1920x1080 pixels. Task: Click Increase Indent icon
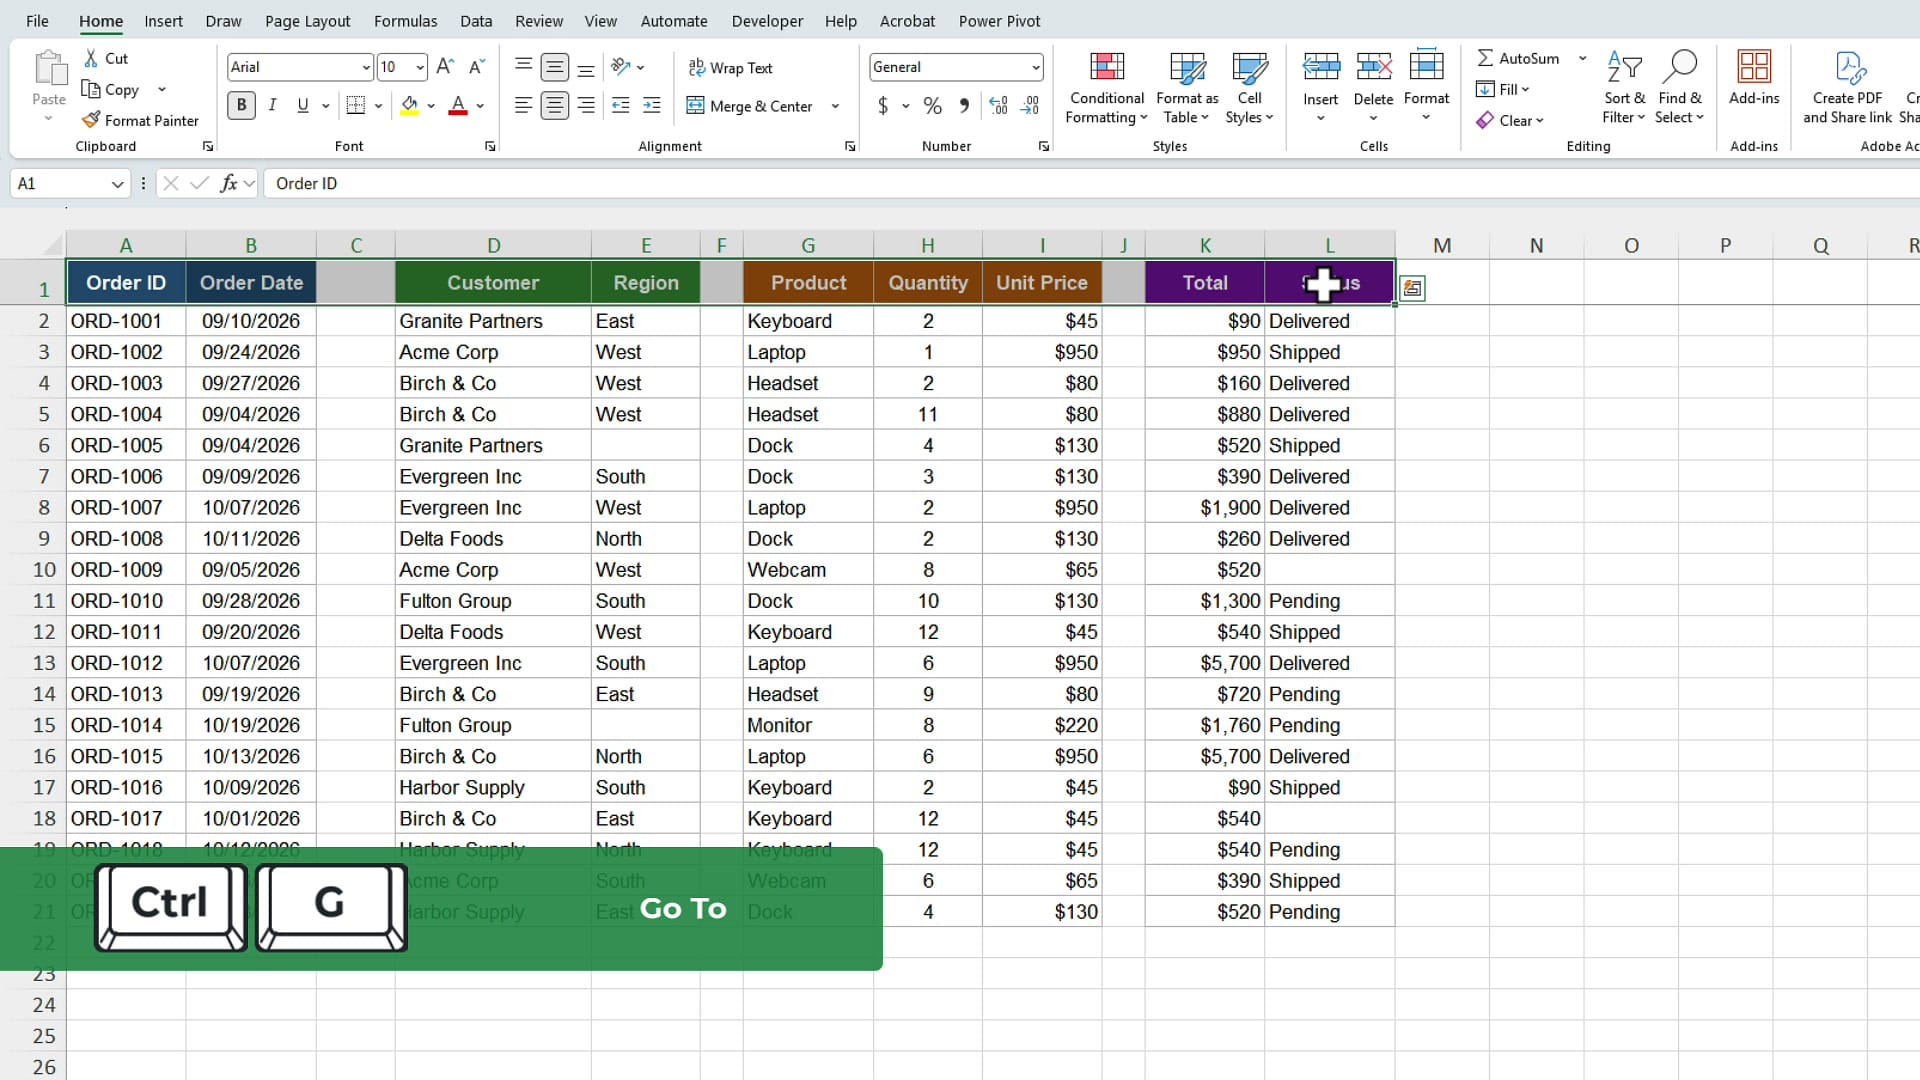(652, 105)
